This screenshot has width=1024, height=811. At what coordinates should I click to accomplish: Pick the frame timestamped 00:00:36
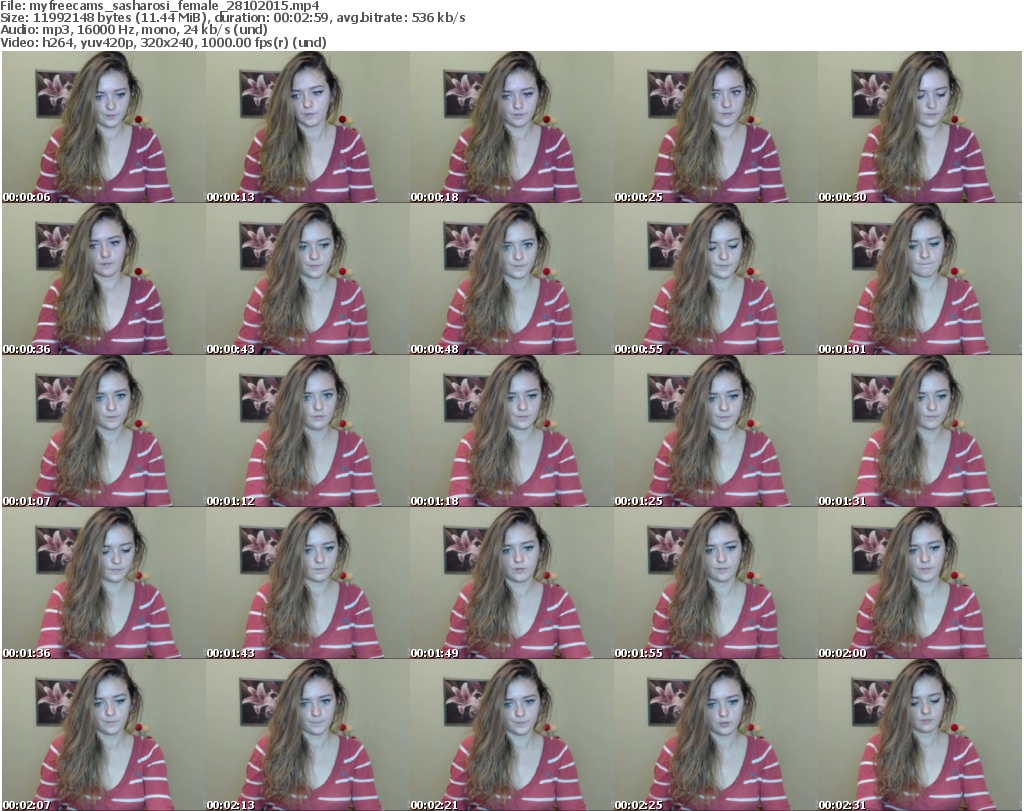pos(104,279)
